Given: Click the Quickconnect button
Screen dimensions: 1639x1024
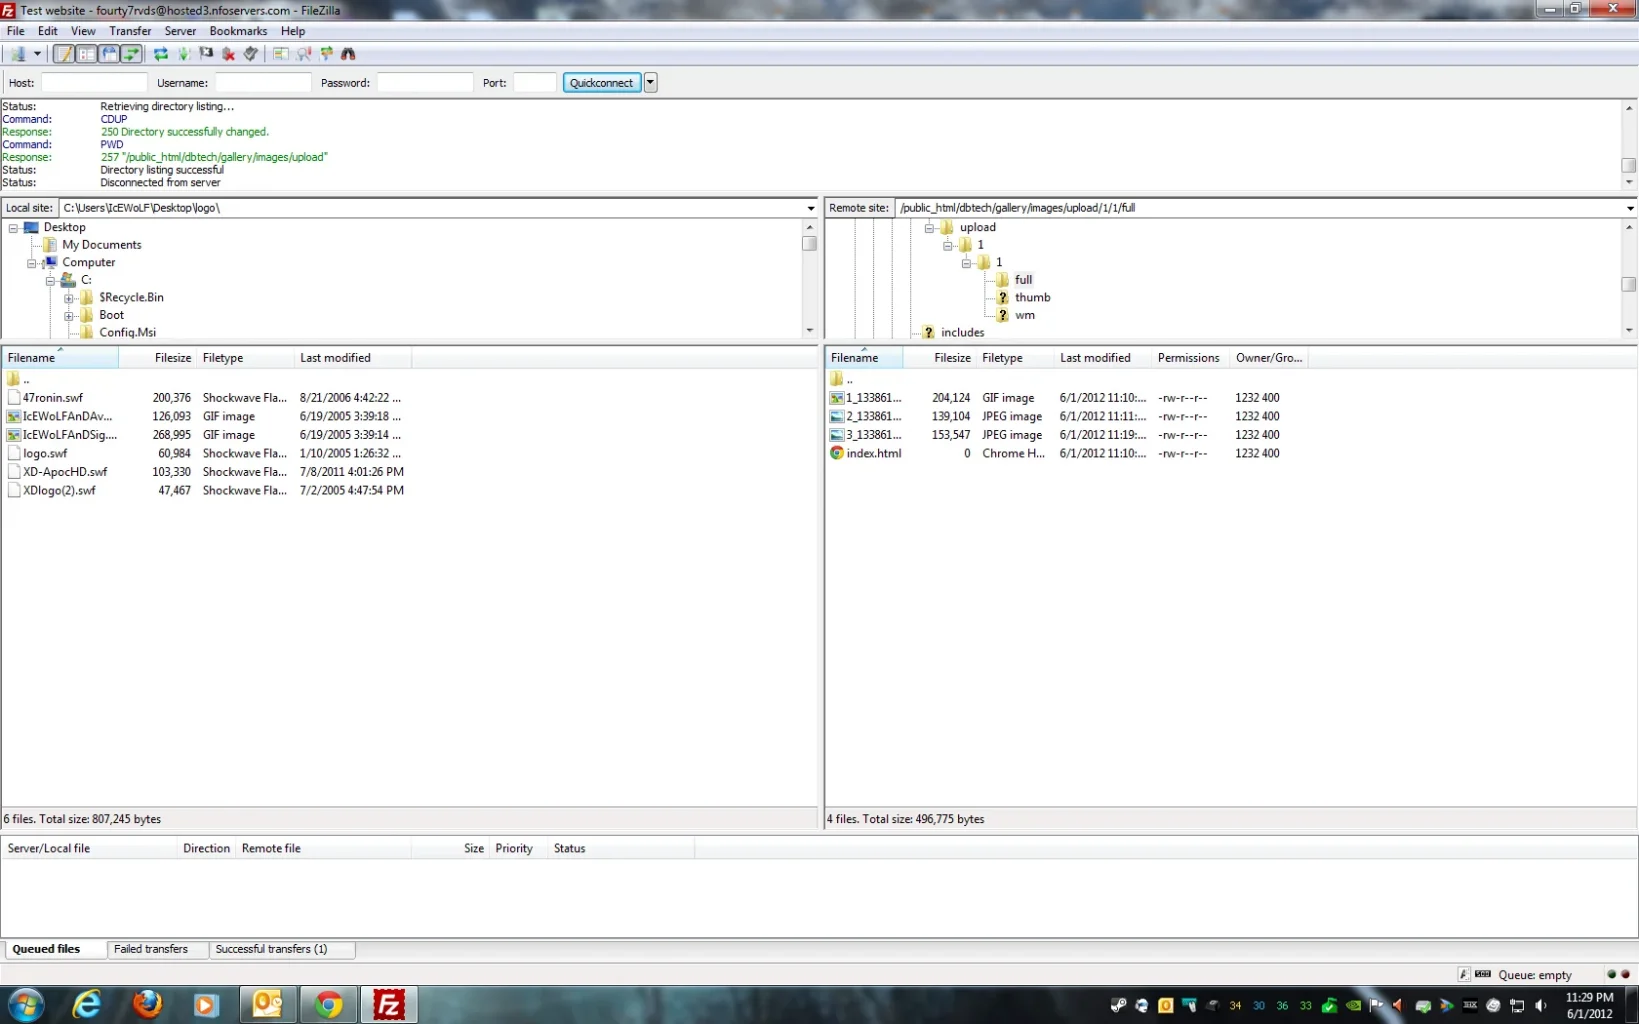Looking at the screenshot, I should 601,83.
